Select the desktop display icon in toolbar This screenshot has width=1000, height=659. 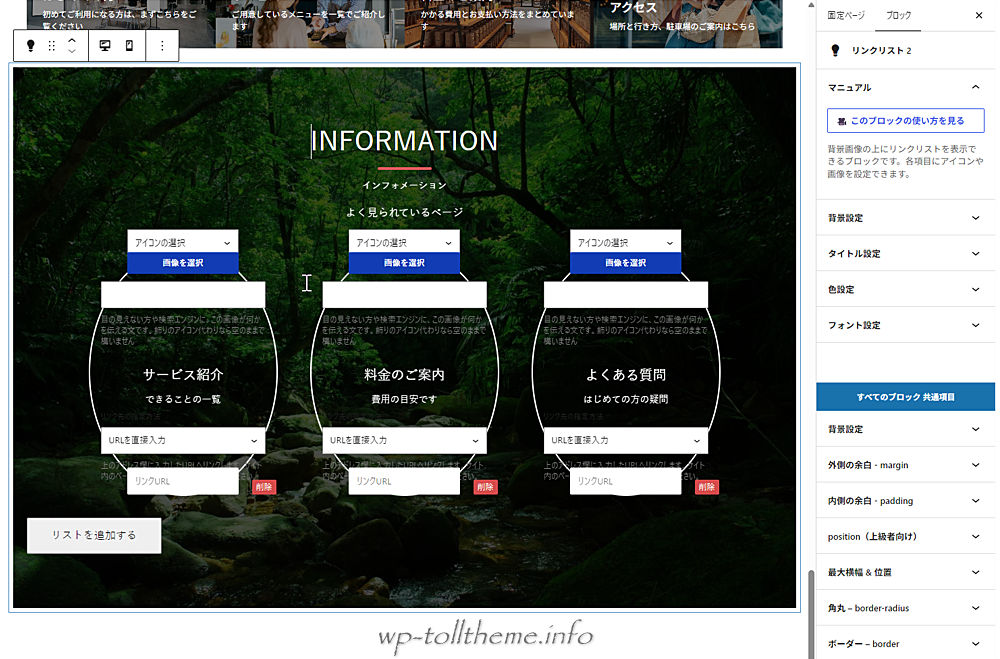point(105,45)
